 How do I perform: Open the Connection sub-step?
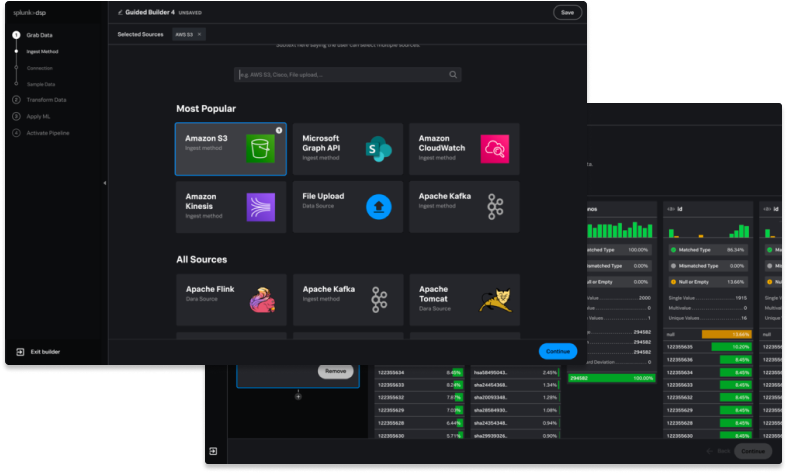click(40, 68)
